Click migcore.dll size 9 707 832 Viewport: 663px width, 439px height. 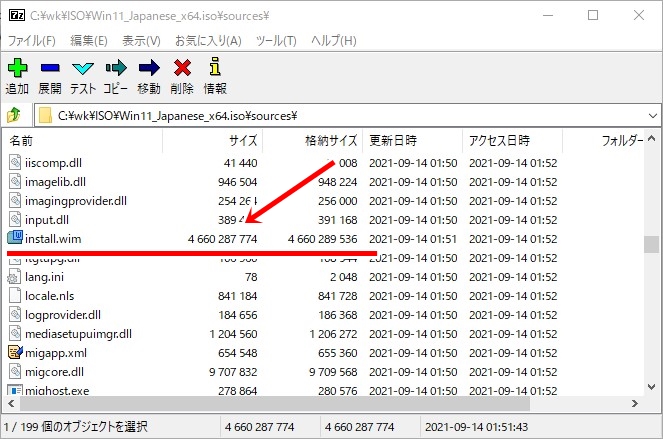(x=233, y=372)
